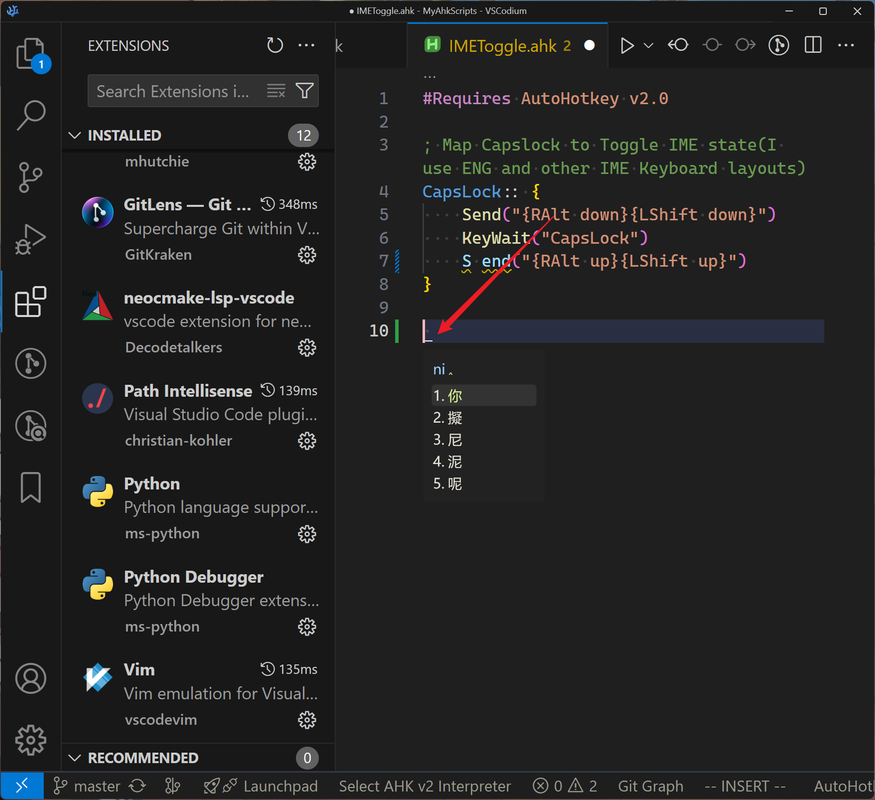Open editor more actions menu
875x800 pixels.
coord(846,45)
